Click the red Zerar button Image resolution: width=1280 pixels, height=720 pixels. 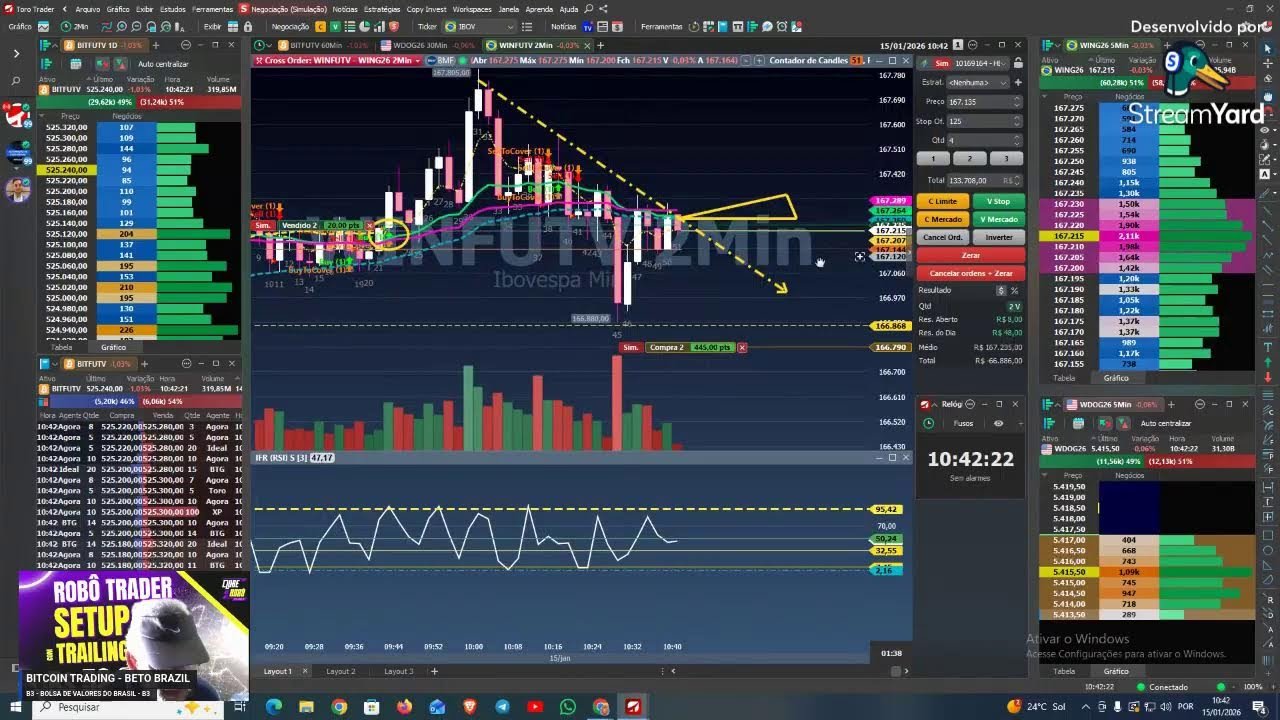point(971,255)
